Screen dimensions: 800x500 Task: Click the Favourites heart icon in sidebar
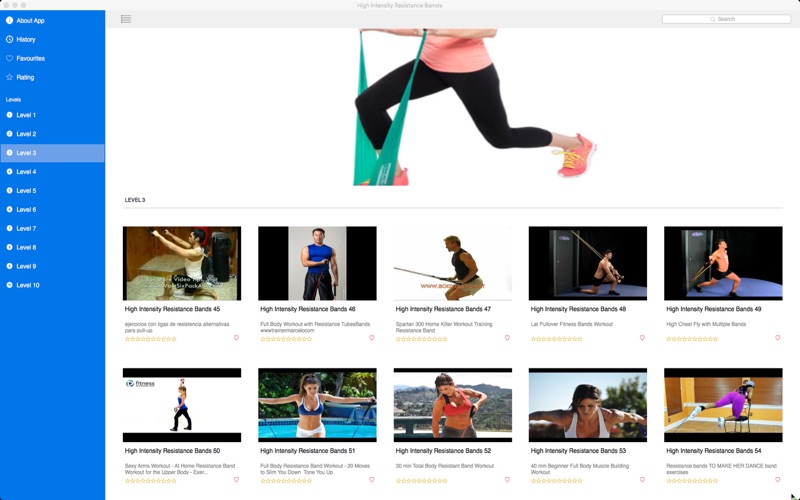[9, 58]
